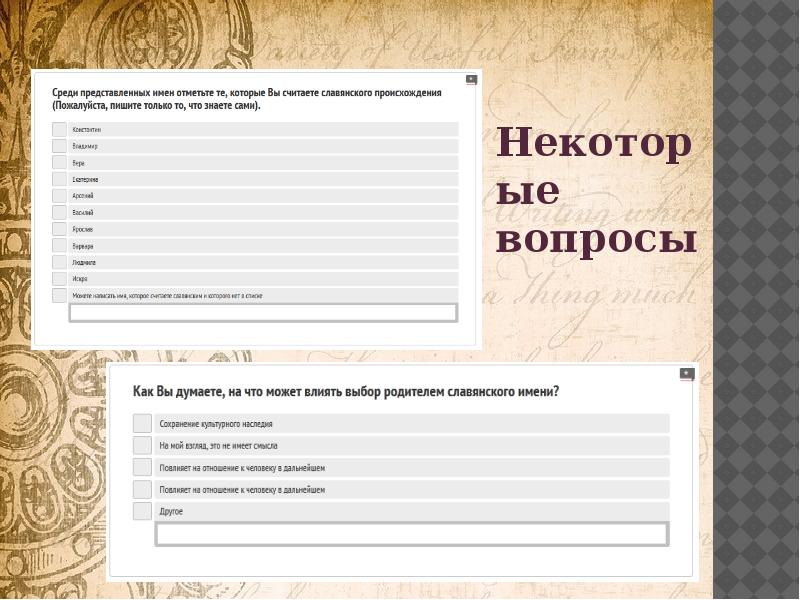The width and height of the screenshot is (800, 600).
Task: Mark Вера in the name list
Action: click(58, 162)
